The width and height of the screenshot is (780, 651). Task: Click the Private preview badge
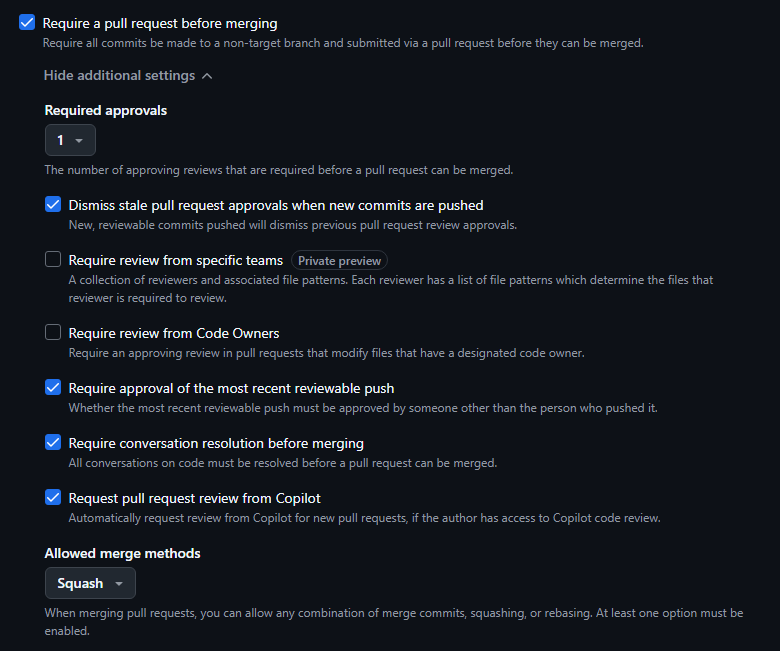pyautogui.click(x=339, y=261)
